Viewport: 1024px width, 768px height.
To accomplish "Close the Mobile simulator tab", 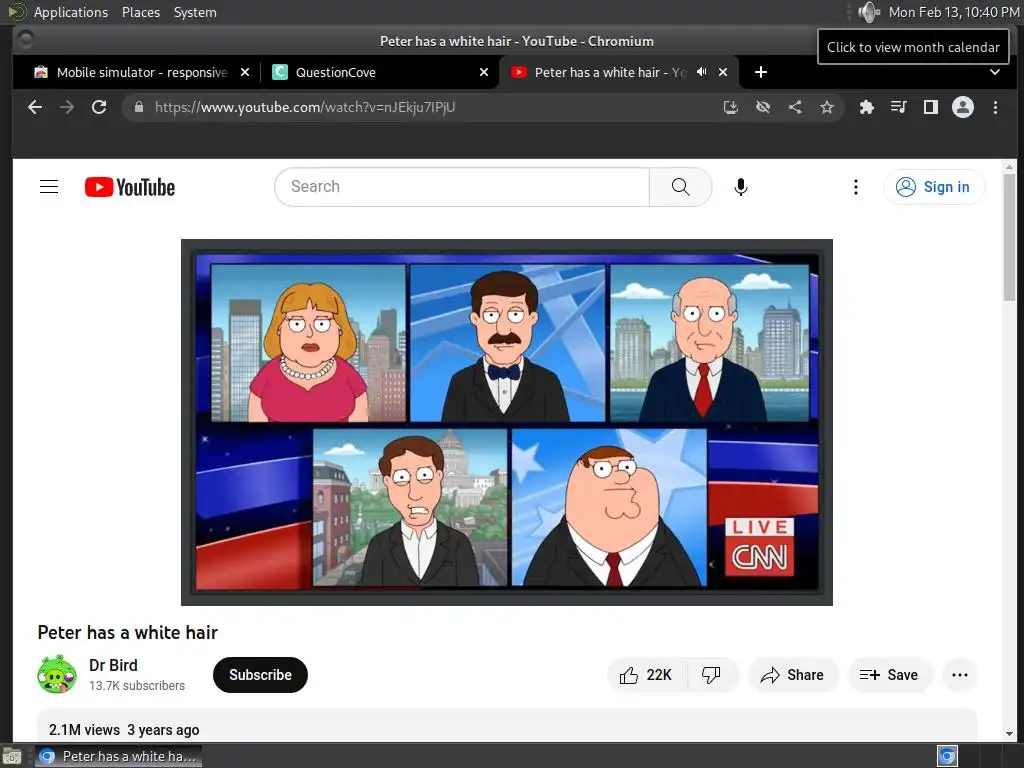I will pos(245,72).
